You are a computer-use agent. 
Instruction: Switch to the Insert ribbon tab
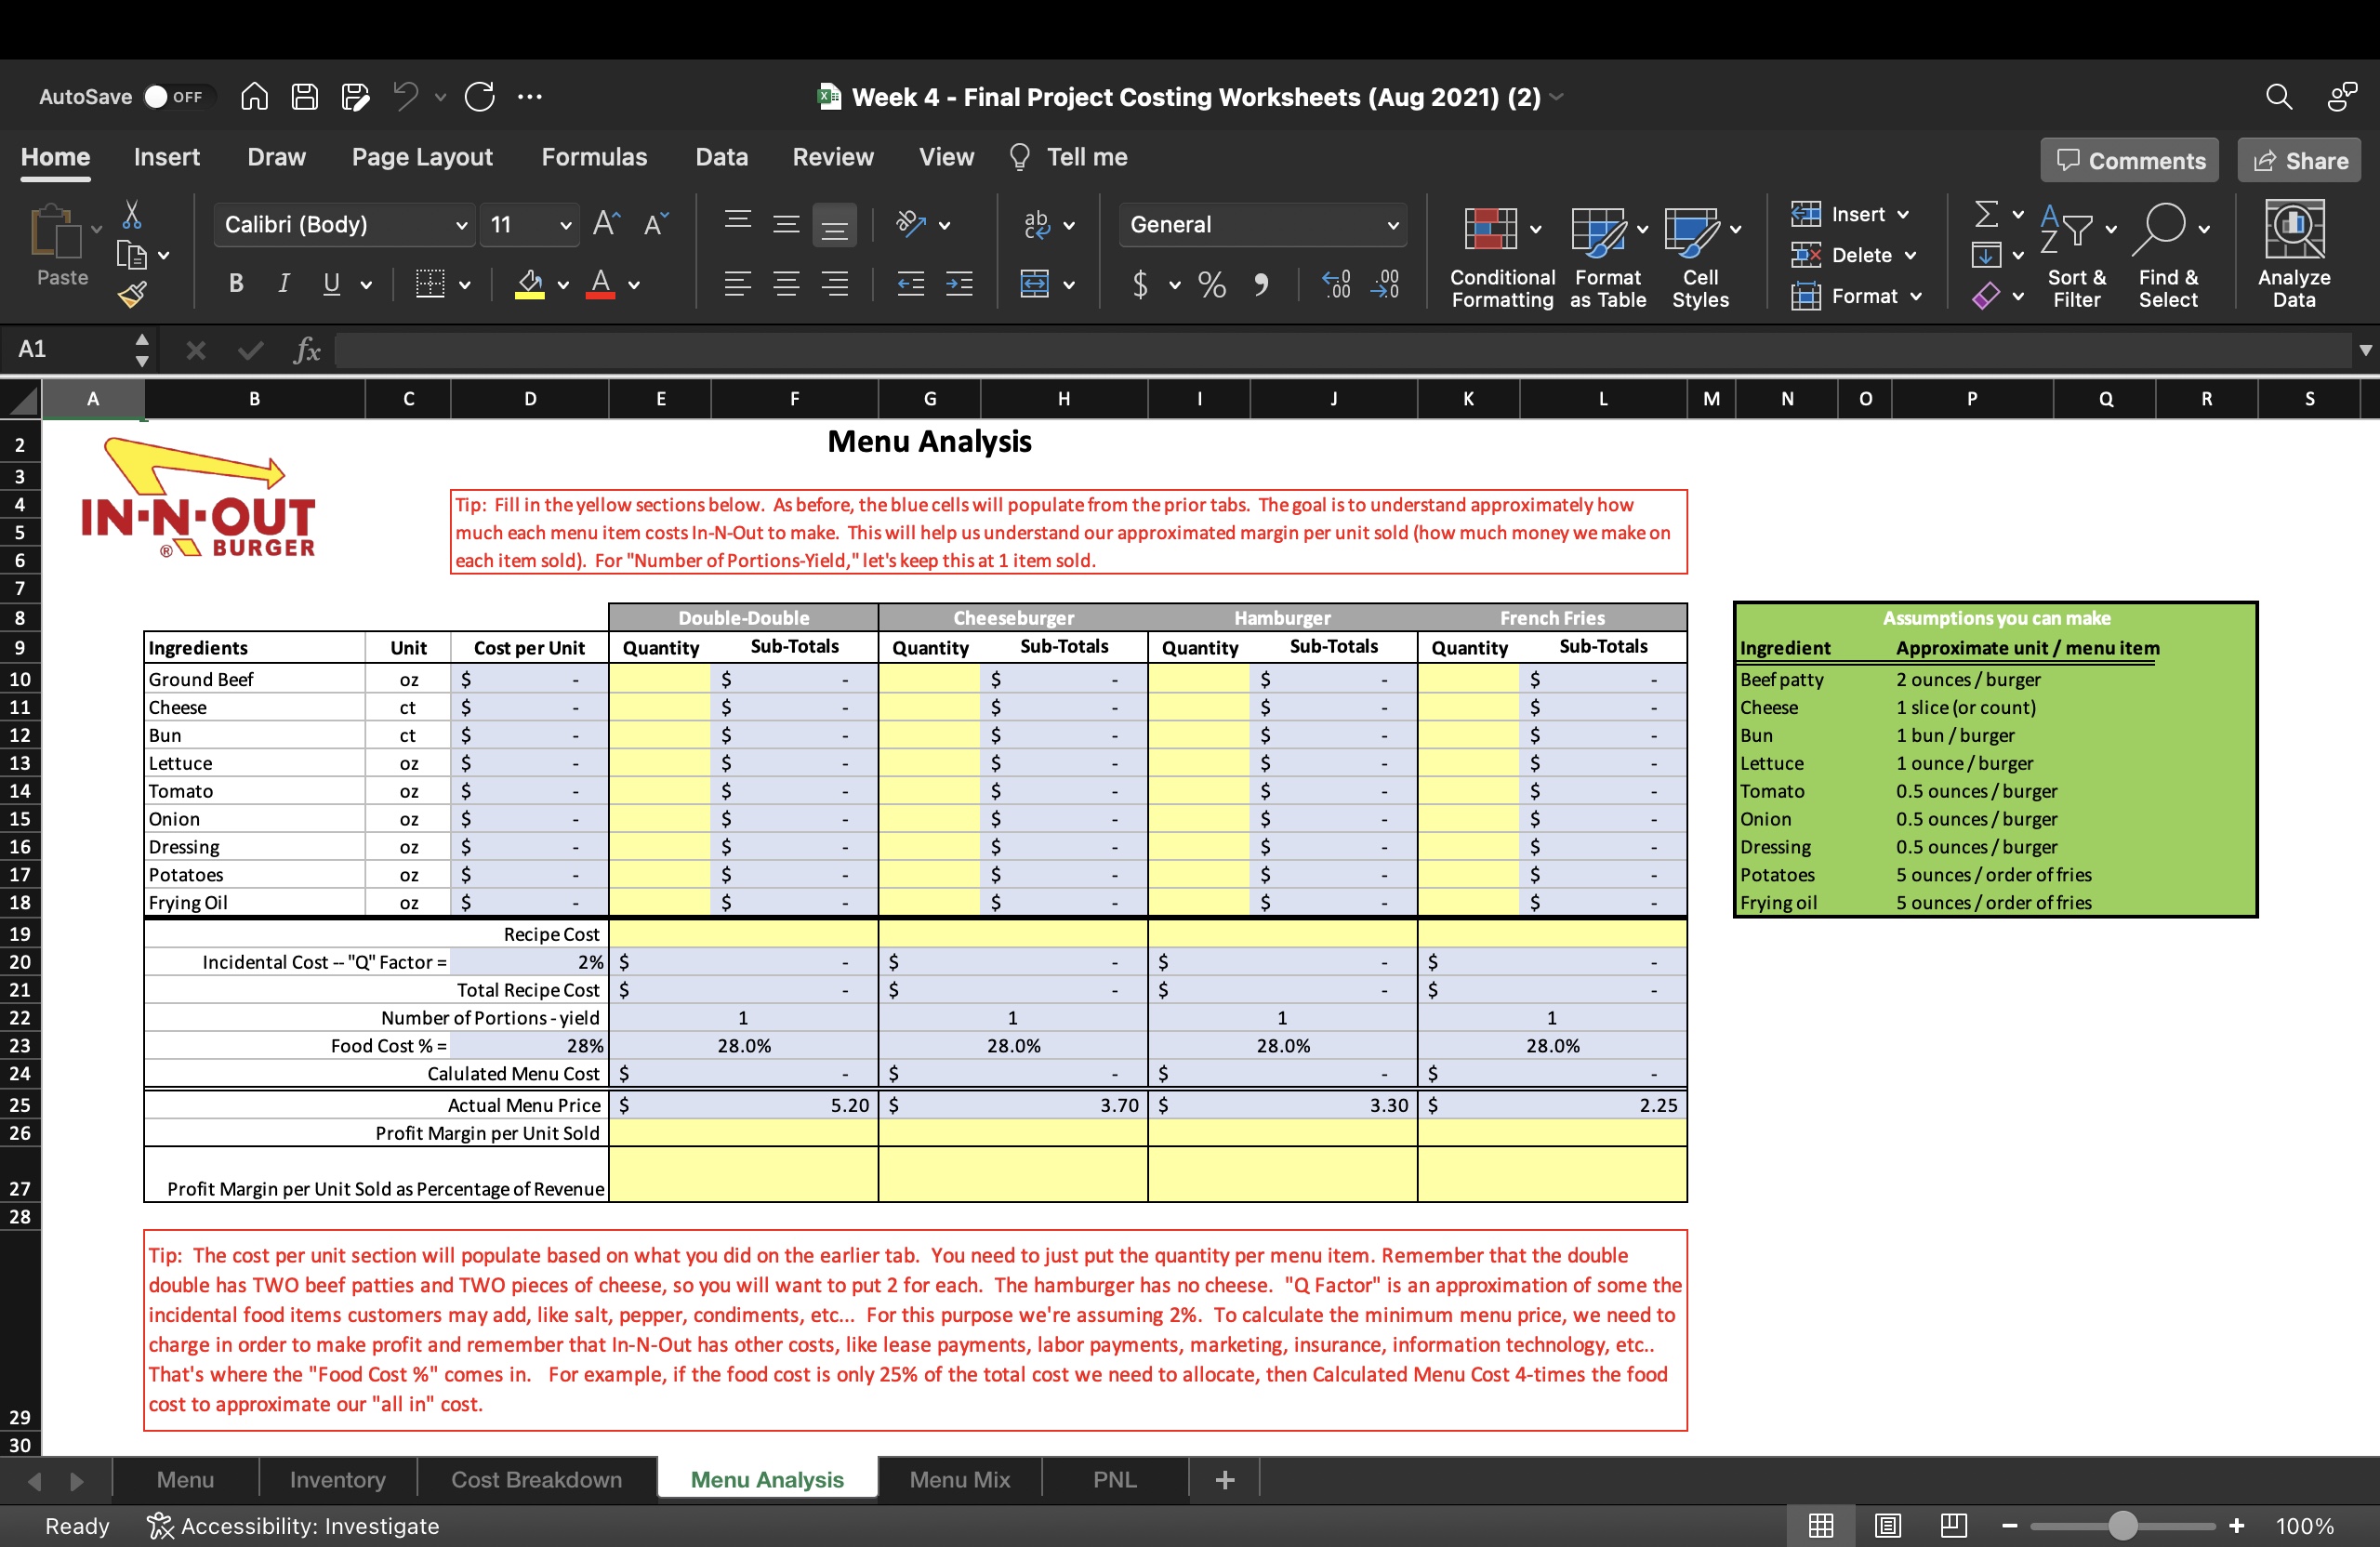pyautogui.click(x=166, y=157)
